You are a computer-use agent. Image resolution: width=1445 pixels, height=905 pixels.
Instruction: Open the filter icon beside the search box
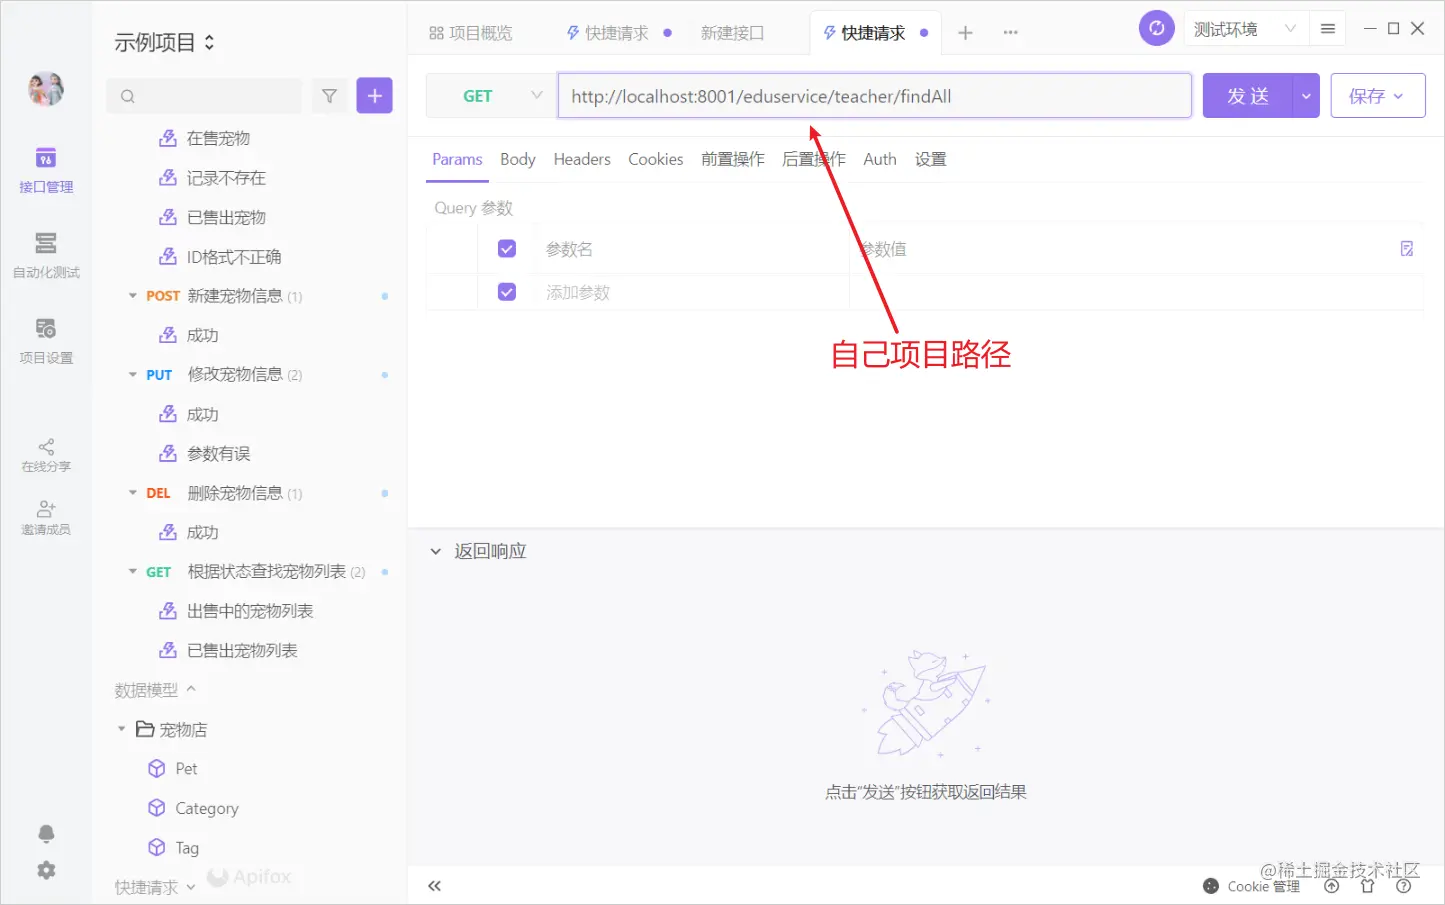[x=330, y=95]
